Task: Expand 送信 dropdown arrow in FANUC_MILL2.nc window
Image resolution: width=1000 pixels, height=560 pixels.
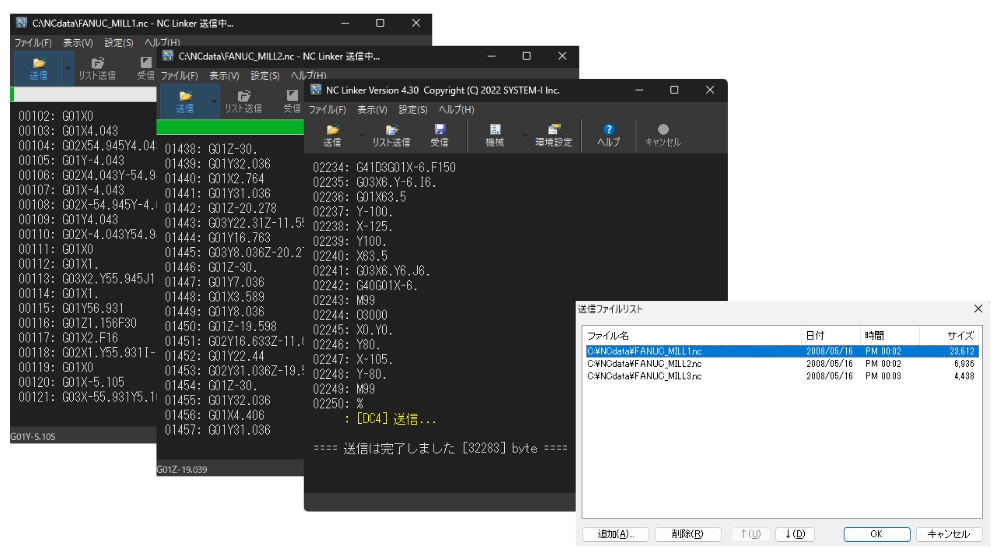Action: 214,101
